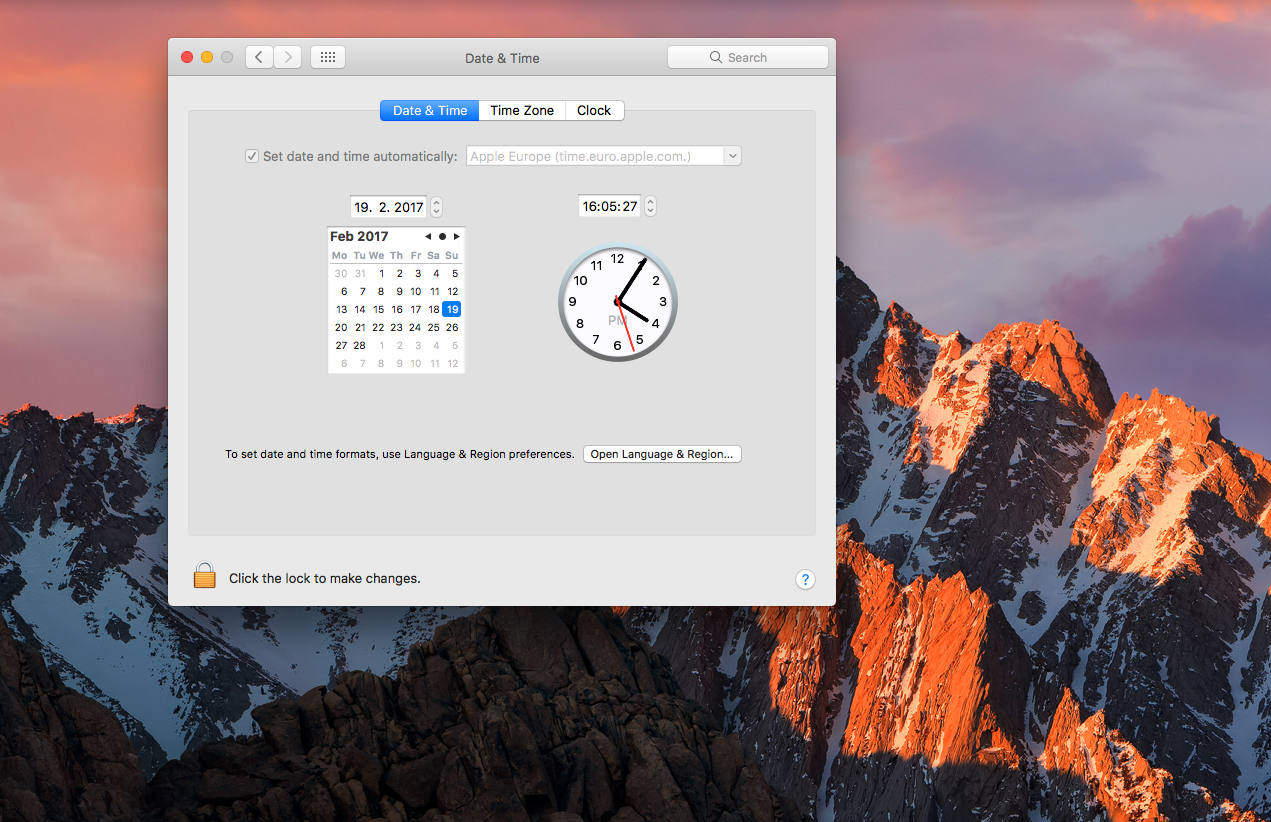Click the analog clock face
The width and height of the screenshot is (1271, 822).
[618, 303]
